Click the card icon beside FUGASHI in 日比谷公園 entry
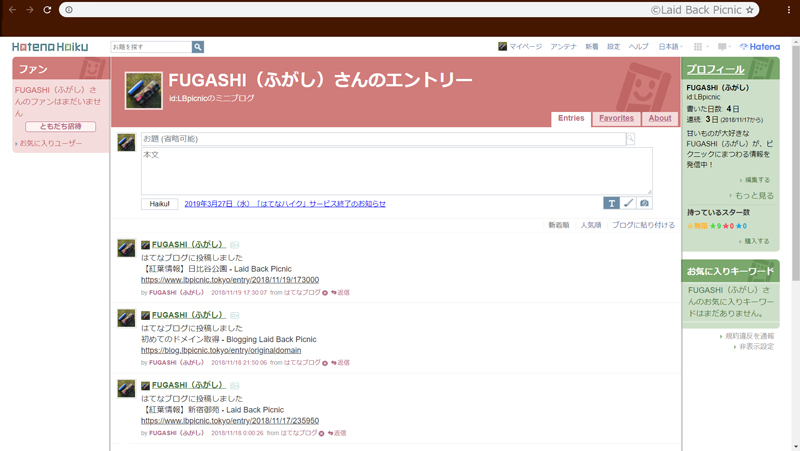 (x=234, y=245)
